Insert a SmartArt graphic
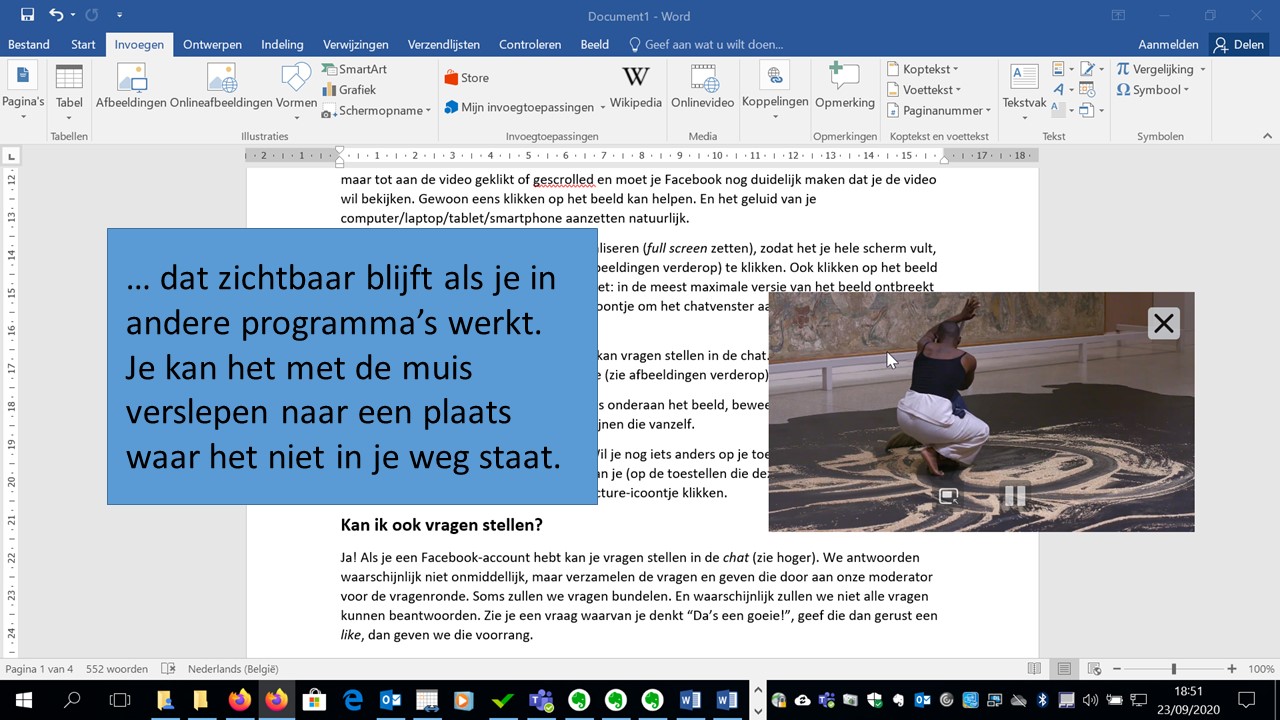The image size is (1280, 720). pos(355,69)
